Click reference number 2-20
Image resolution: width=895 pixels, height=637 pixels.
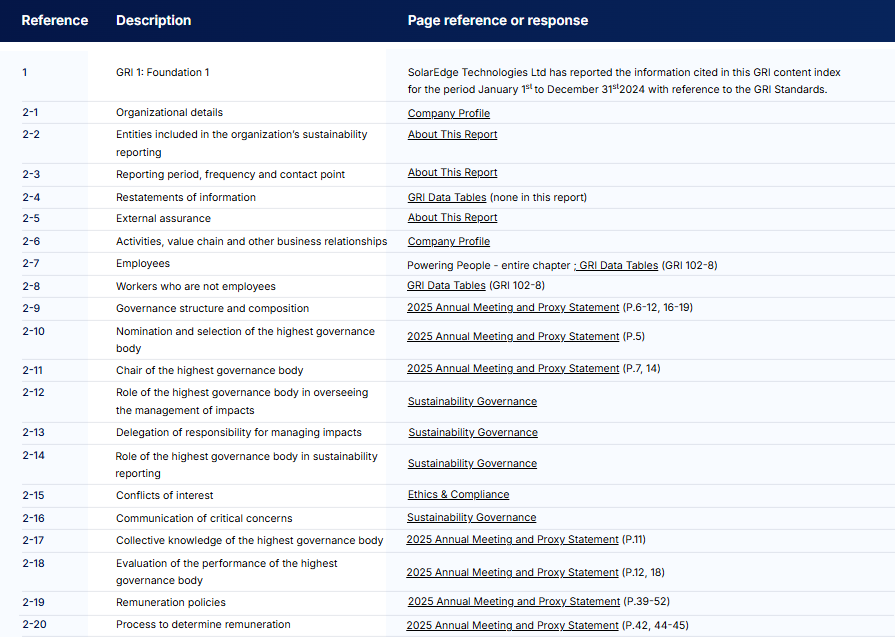[34, 624]
